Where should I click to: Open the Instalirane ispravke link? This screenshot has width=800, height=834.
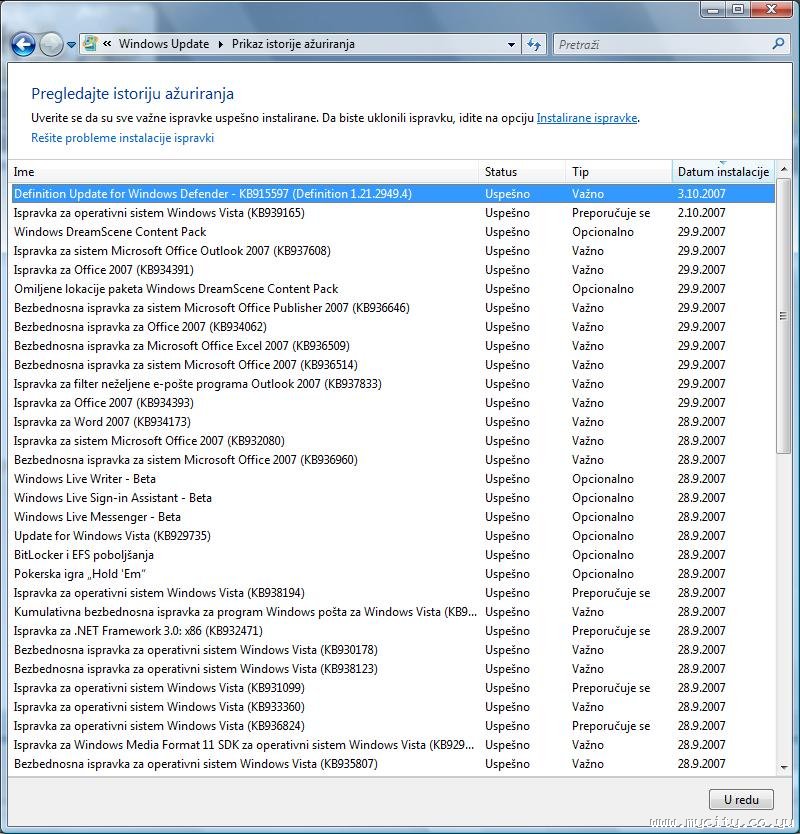pyautogui.click(x=587, y=118)
